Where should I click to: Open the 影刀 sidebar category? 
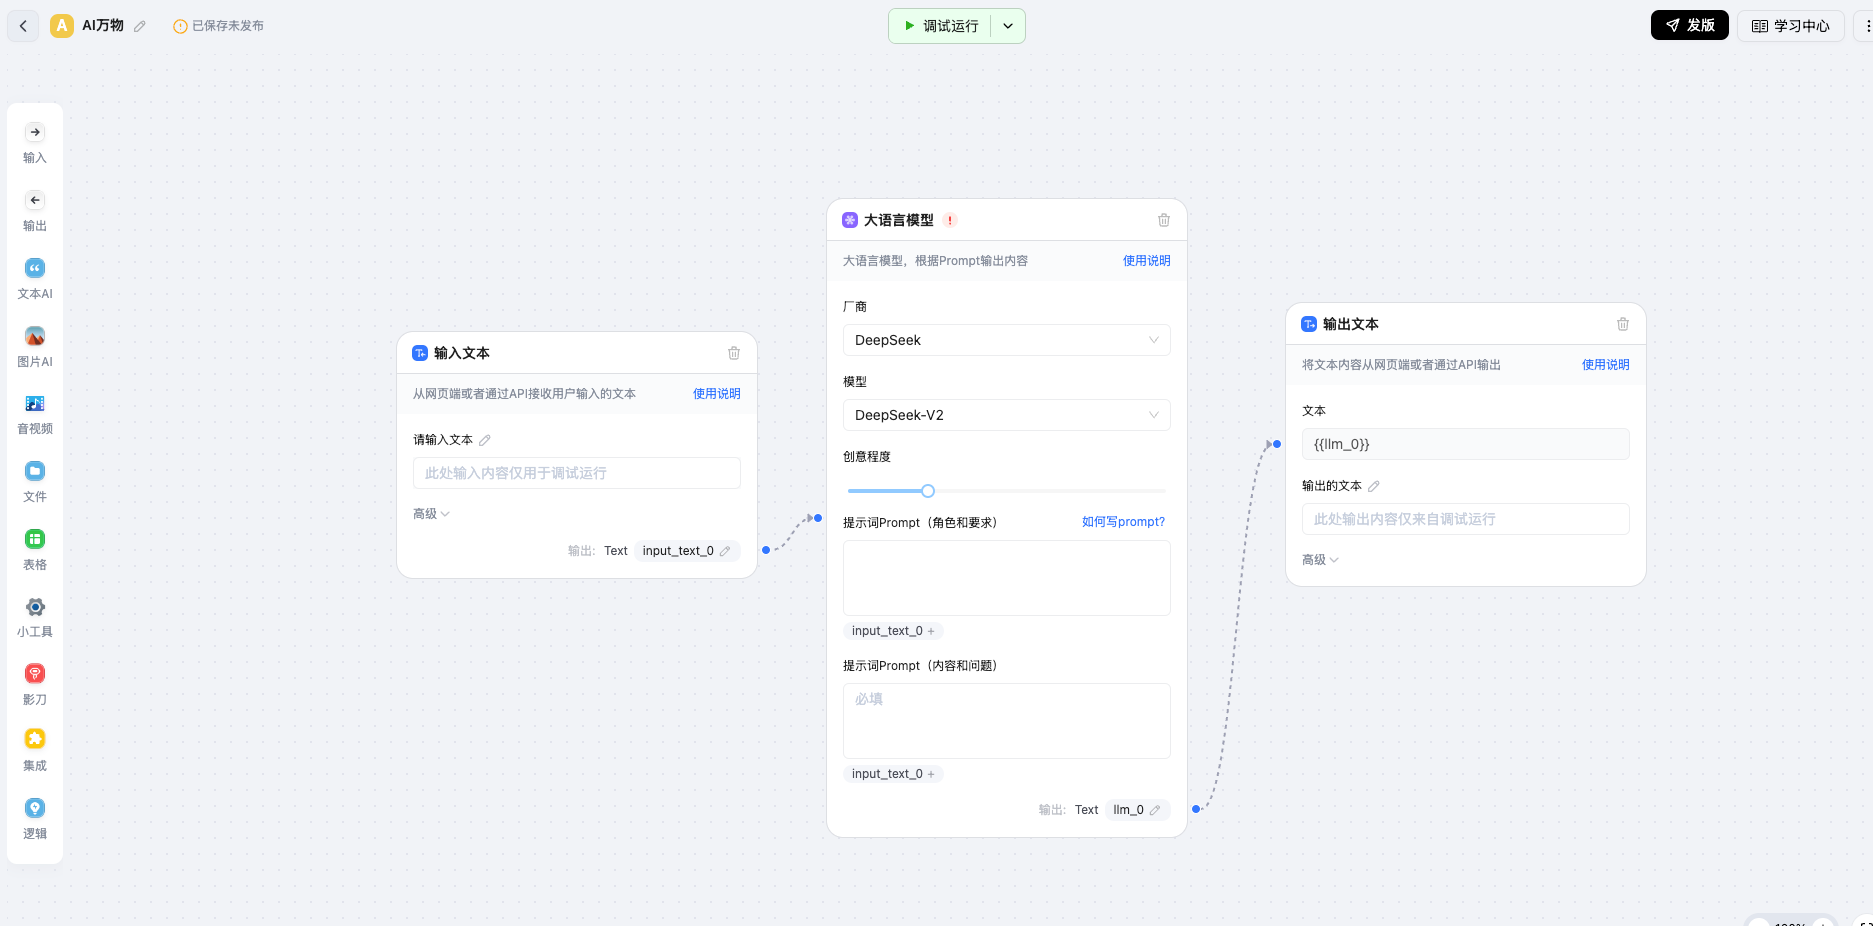click(35, 685)
